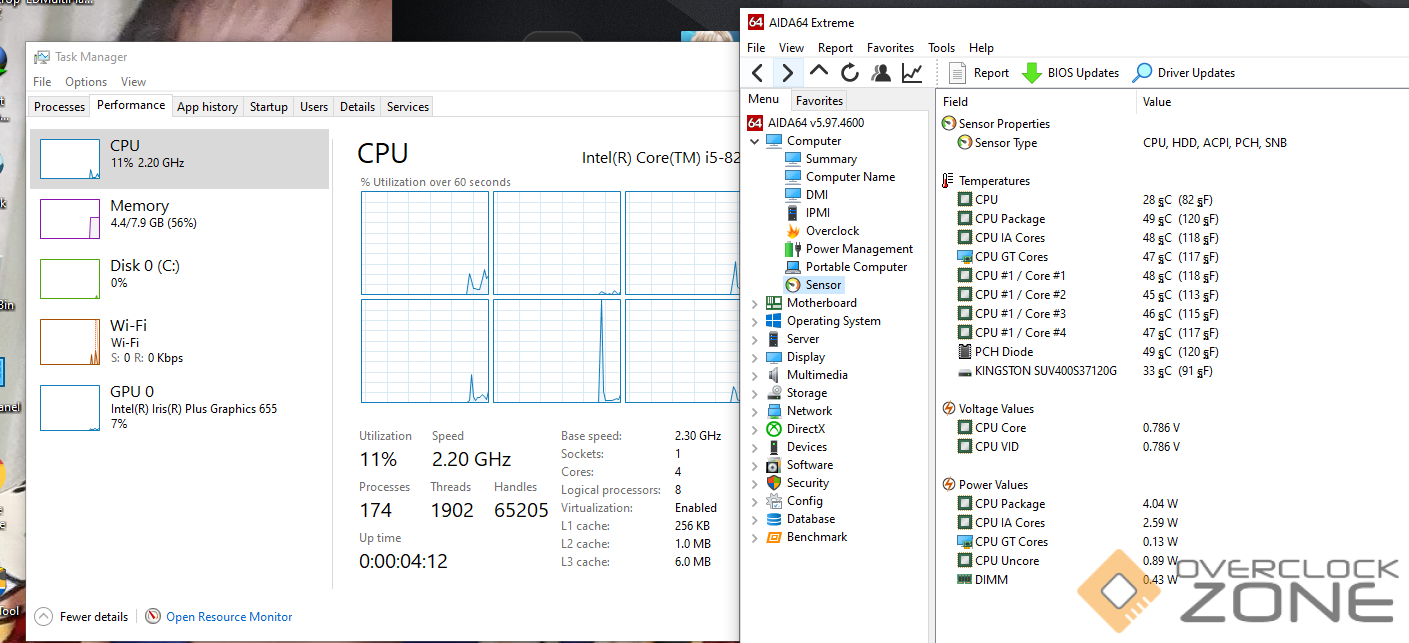Go back in AIDA64 navigation
This screenshot has width=1409, height=643.
(x=758, y=72)
